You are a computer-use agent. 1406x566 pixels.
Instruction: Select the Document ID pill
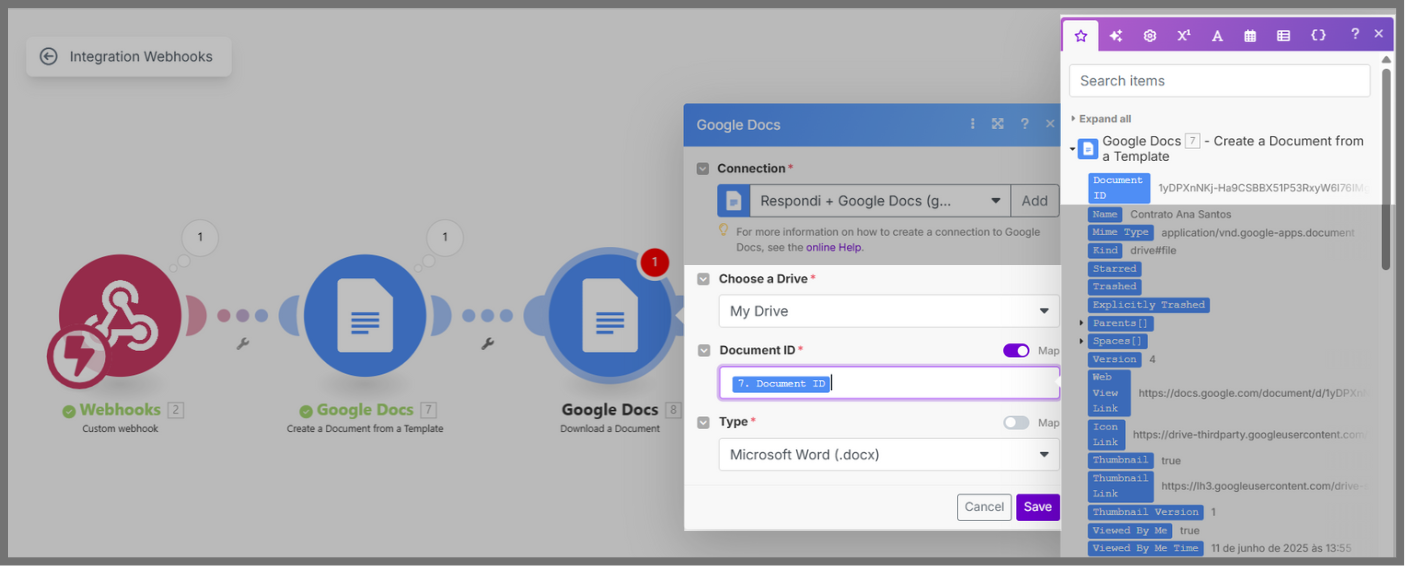[x=1119, y=188]
